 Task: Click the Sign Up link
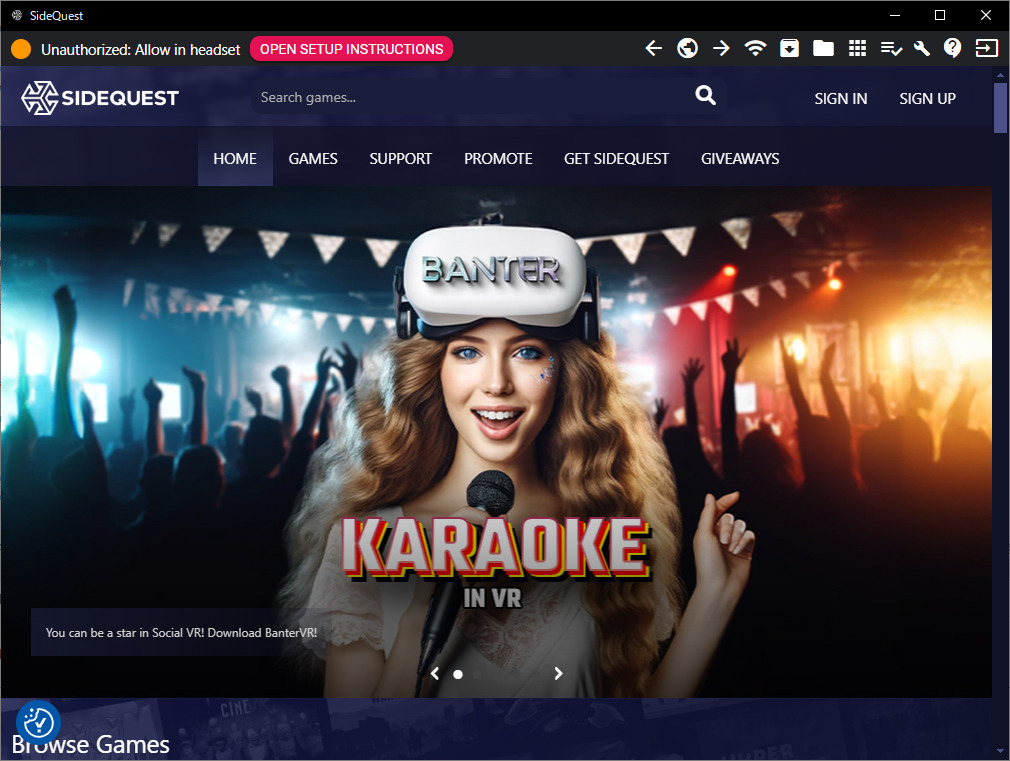pos(927,98)
